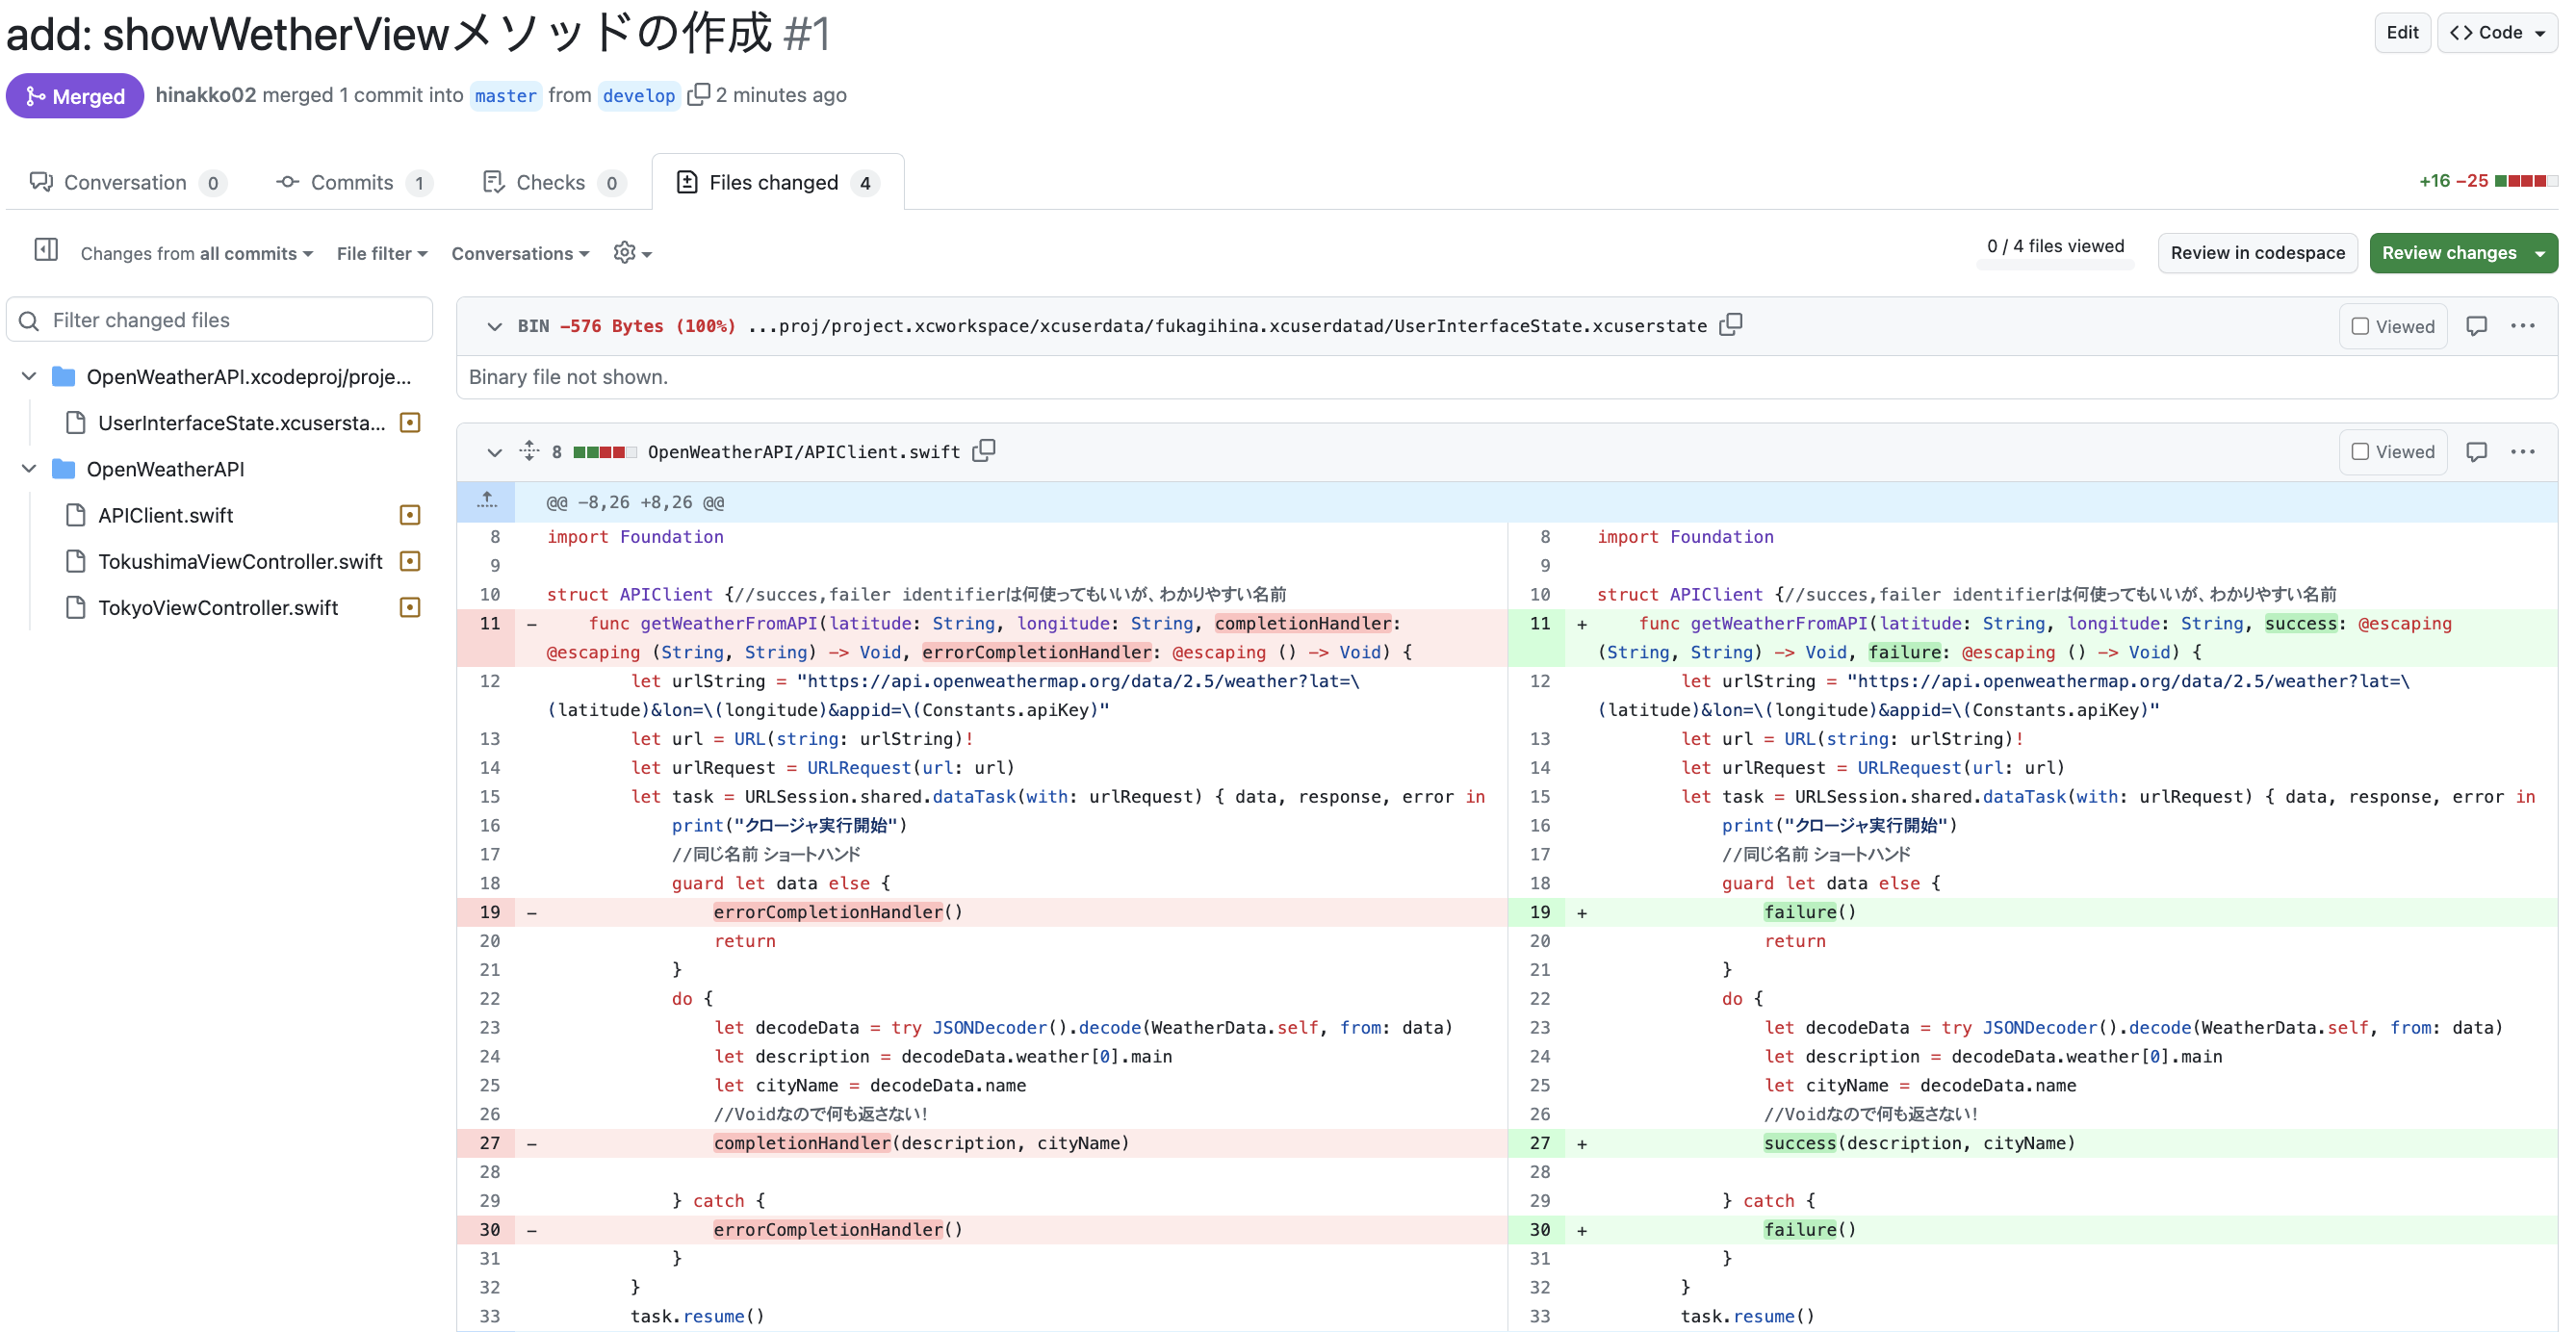Open the pull request in a codespace
The width and height of the screenshot is (2576, 1332).
[2257, 252]
